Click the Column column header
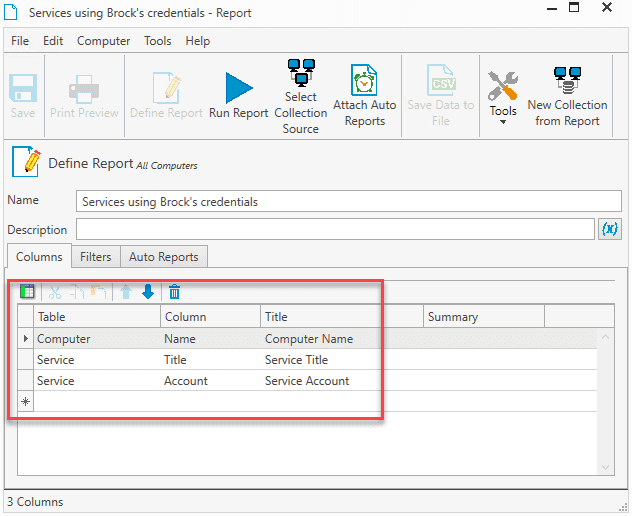Image resolution: width=632 pixels, height=516 pixels. click(x=210, y=316)
